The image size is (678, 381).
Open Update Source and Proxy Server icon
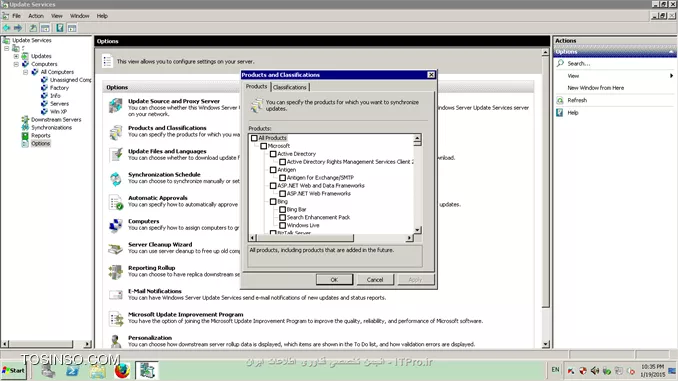click(115, 106)
